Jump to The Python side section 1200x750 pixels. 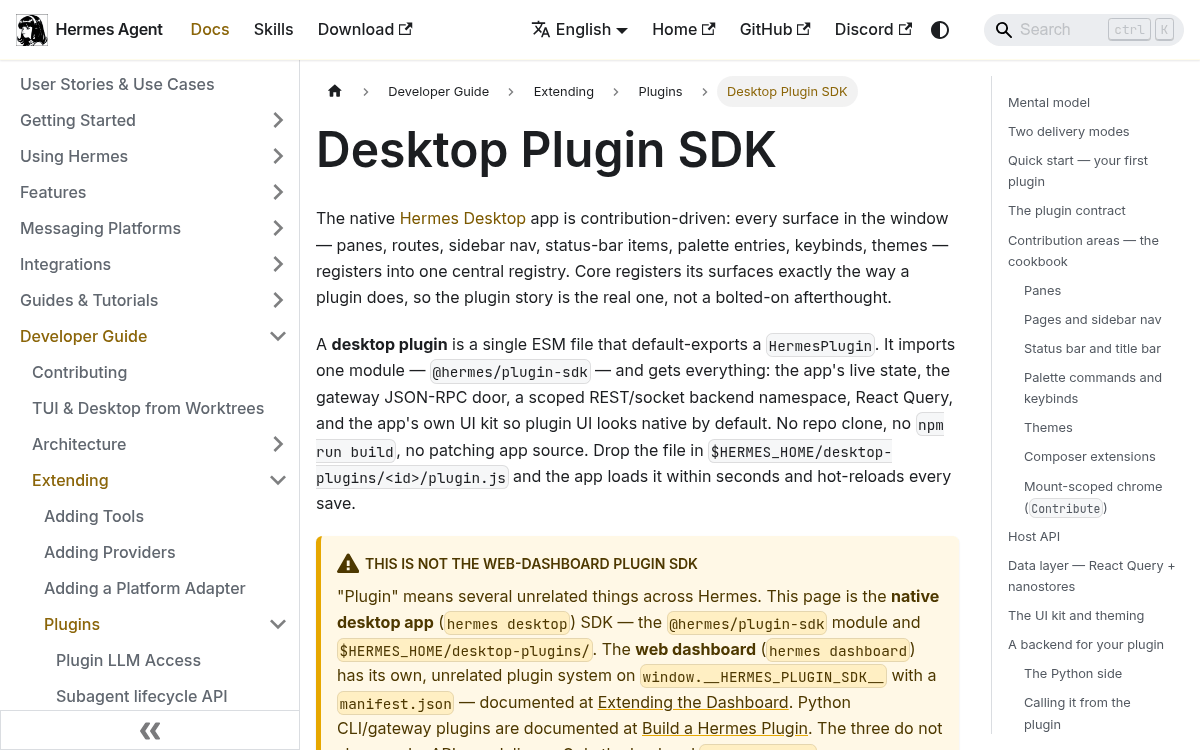point(1073,673)
